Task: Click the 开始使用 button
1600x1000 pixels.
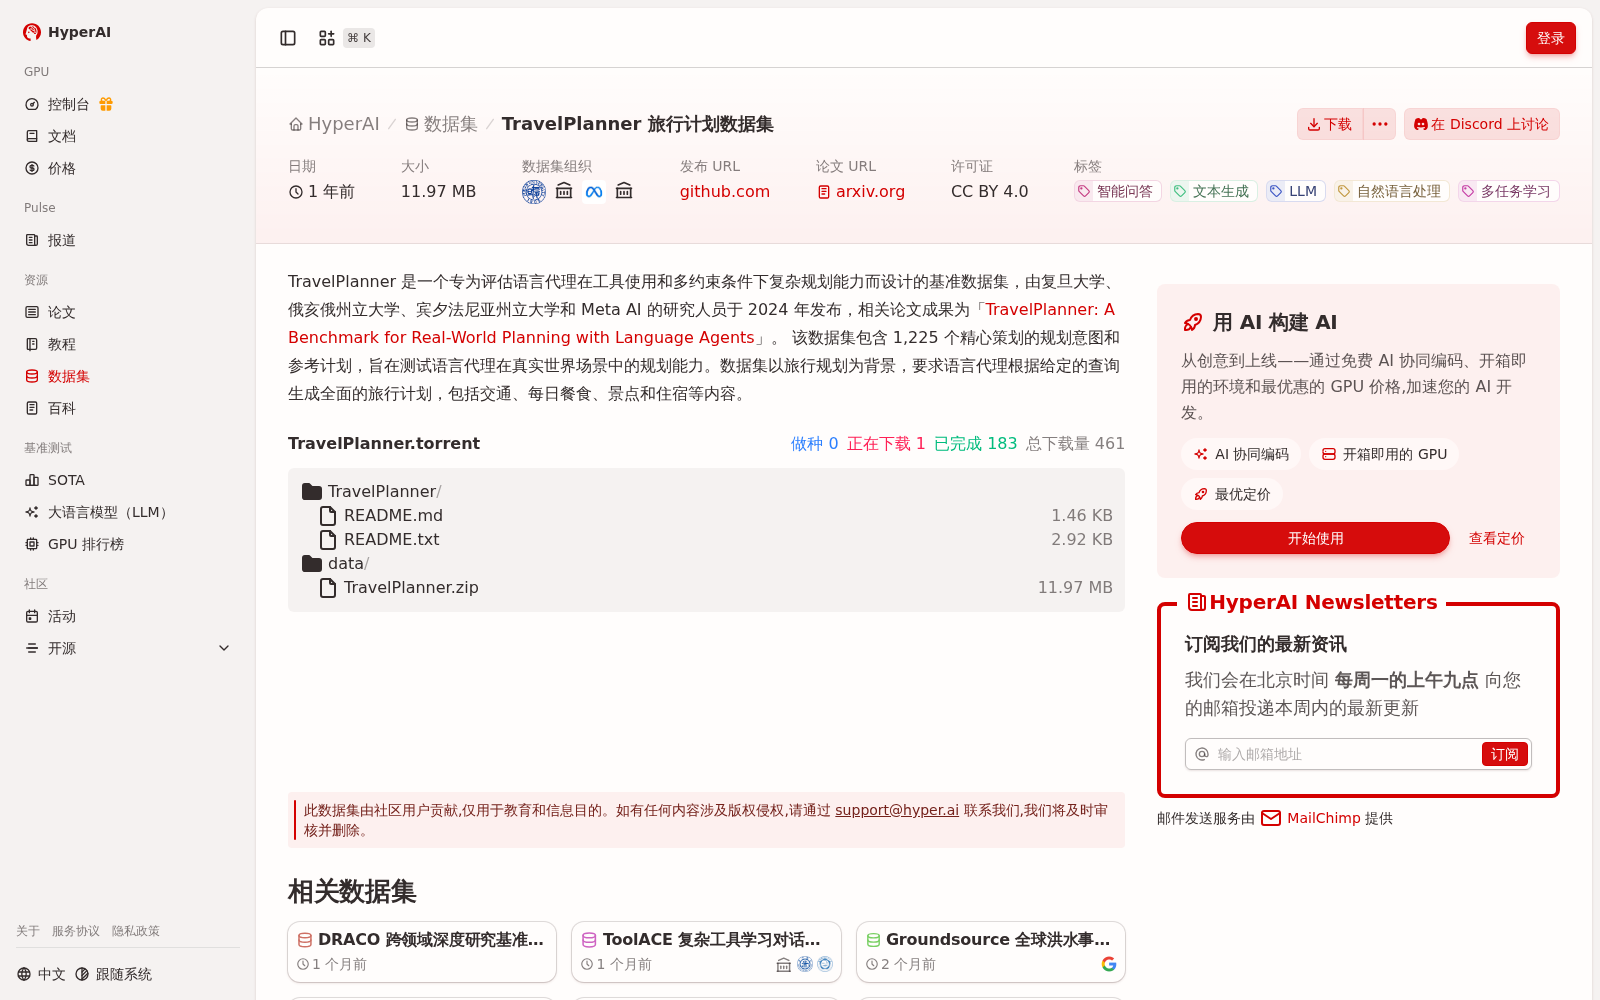Action: 1315,538
